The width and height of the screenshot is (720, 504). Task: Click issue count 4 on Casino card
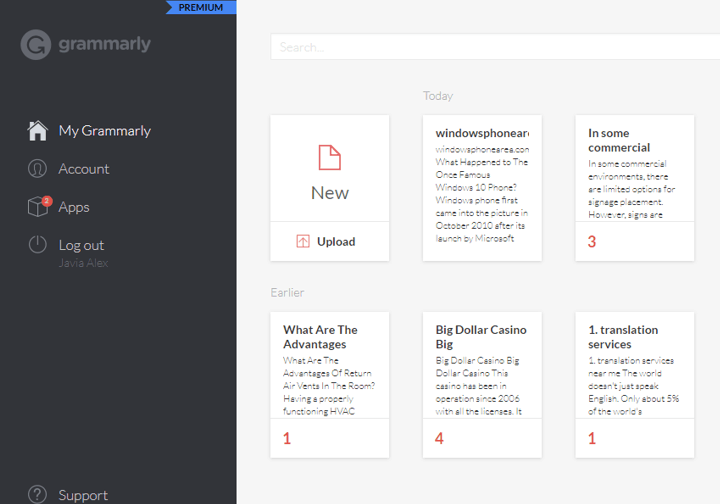[x=439, y=438]
